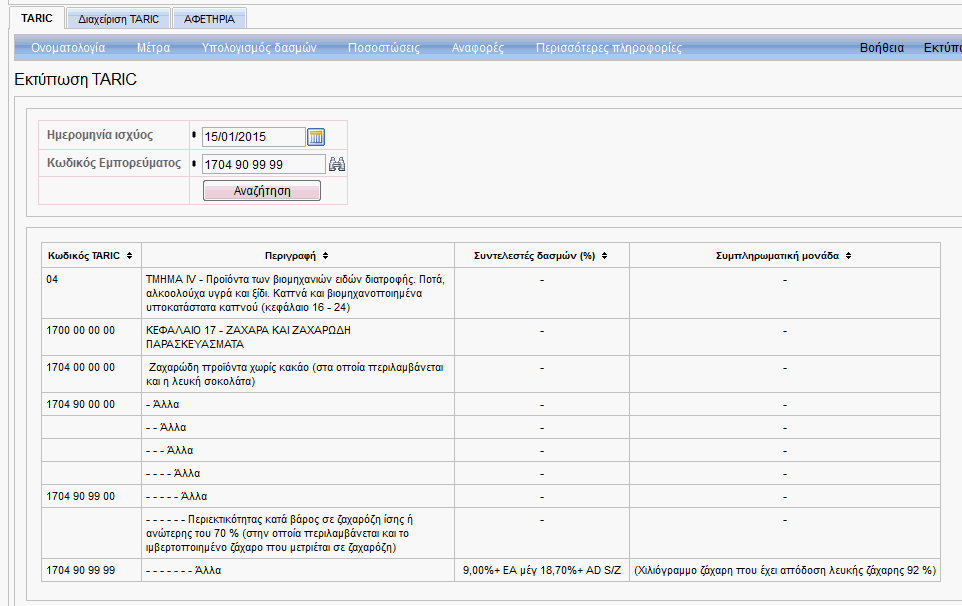Expand the Περισσότερες πληροφορίες menu

[x=608, y=48]
